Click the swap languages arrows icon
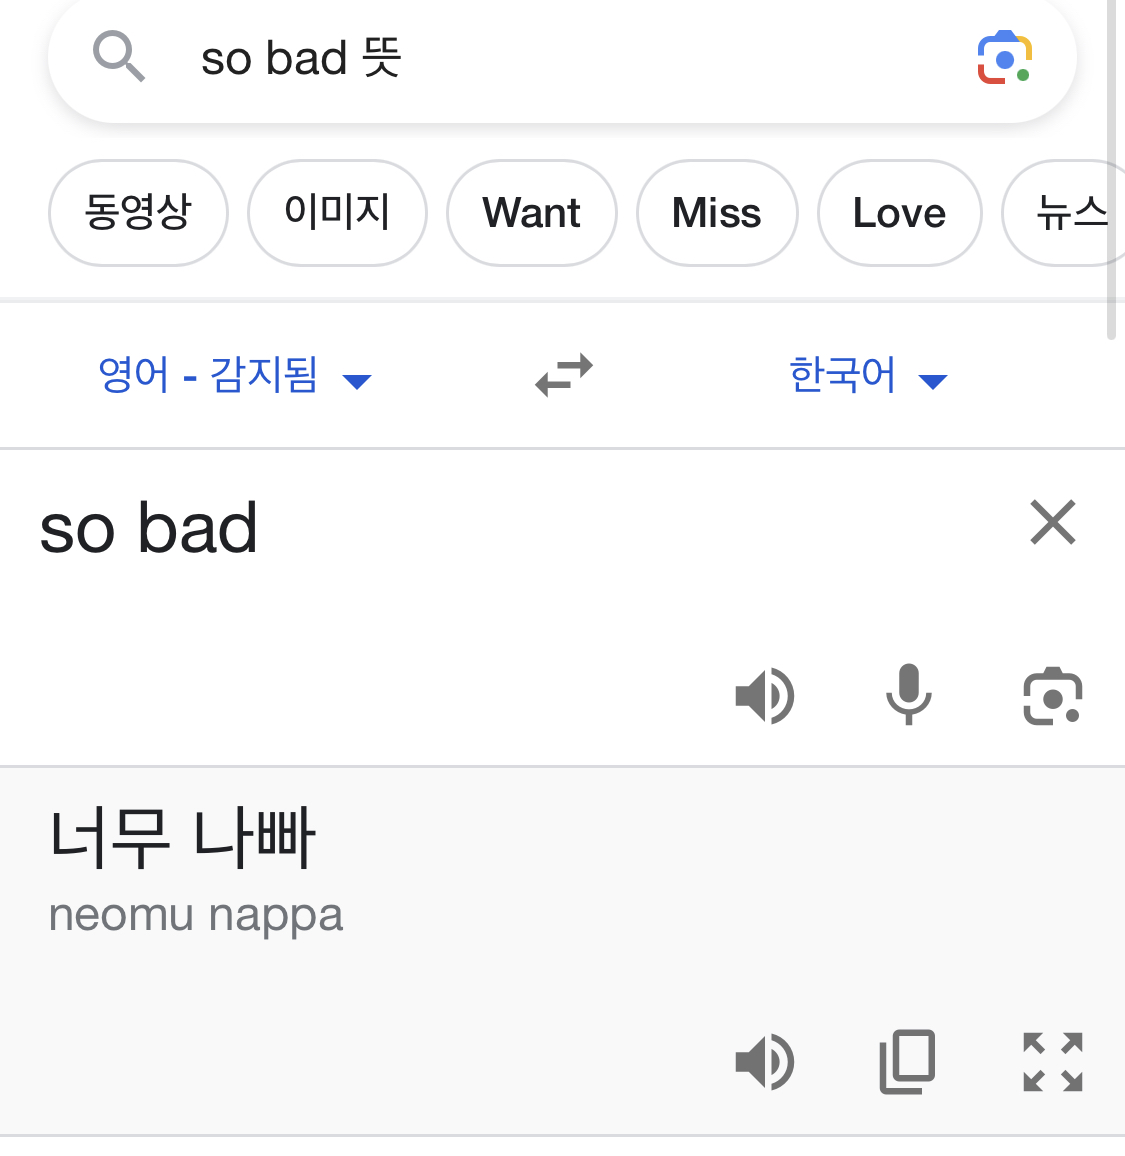This screenshot has width=1125, height=1156. (563, 375)
